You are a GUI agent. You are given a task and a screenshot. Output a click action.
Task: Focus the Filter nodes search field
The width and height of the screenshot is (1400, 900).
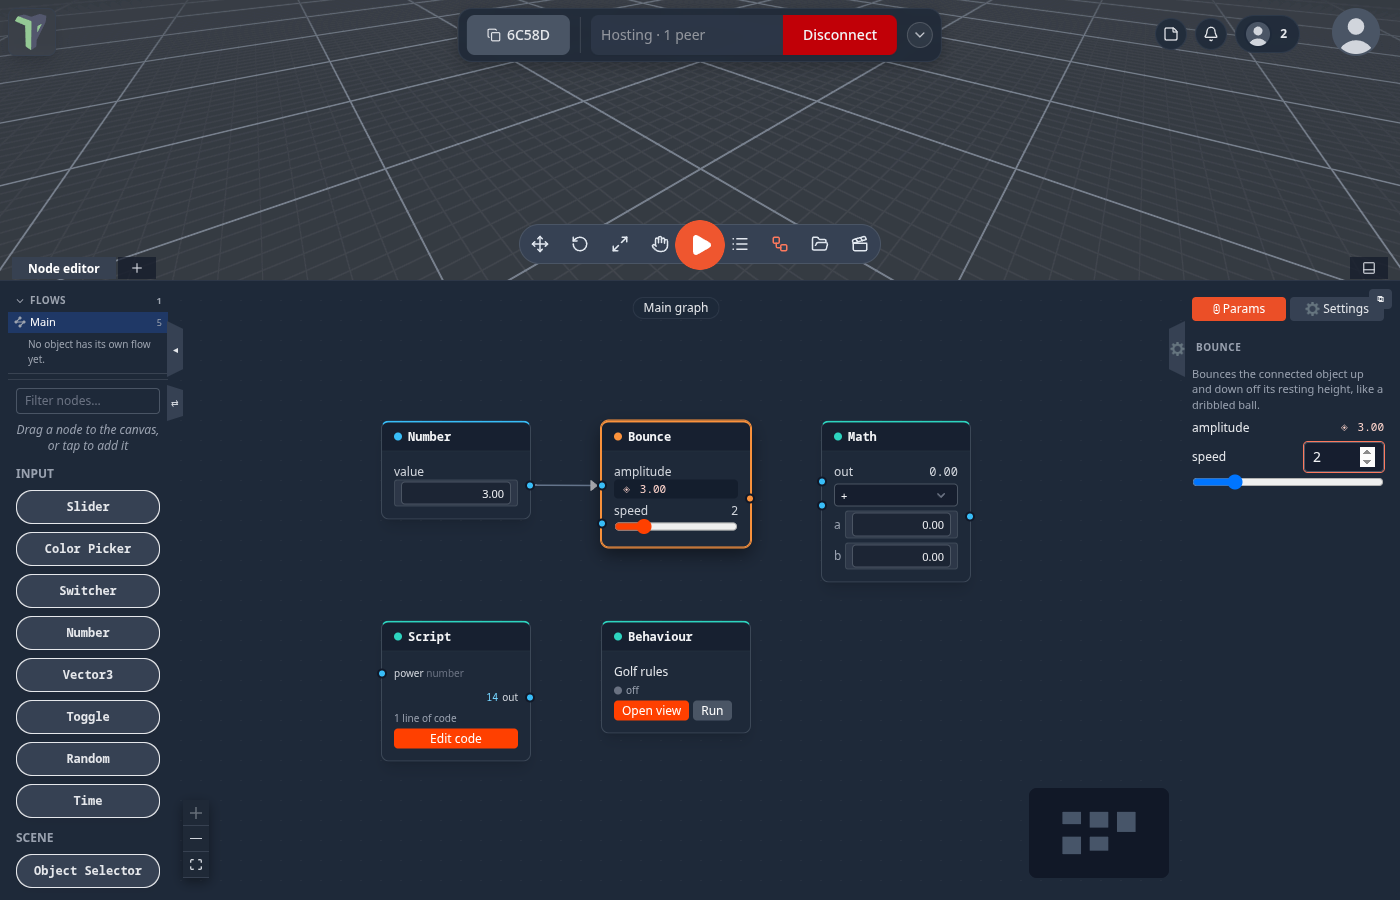[88, 401]
